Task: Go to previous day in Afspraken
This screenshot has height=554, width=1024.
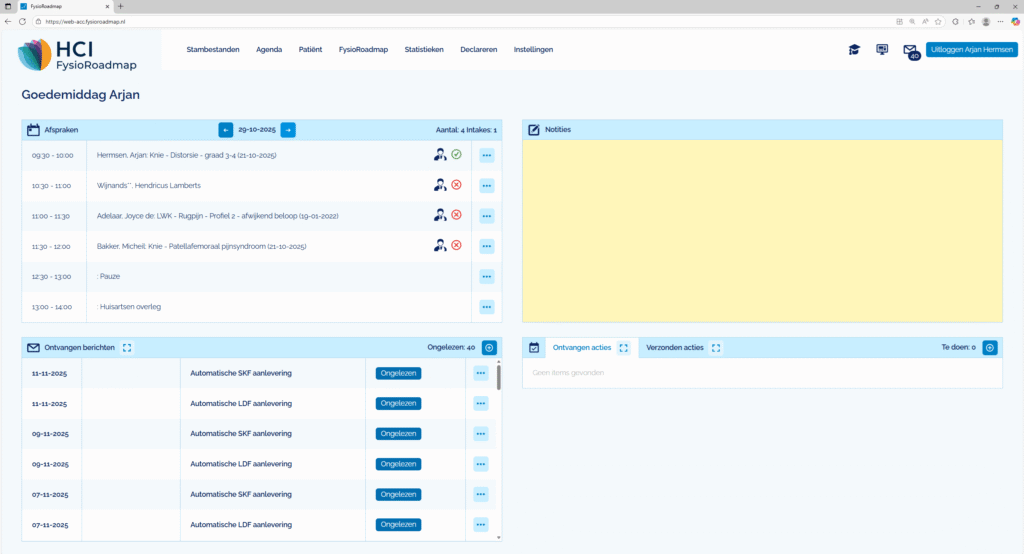Action: coord(226,130)
